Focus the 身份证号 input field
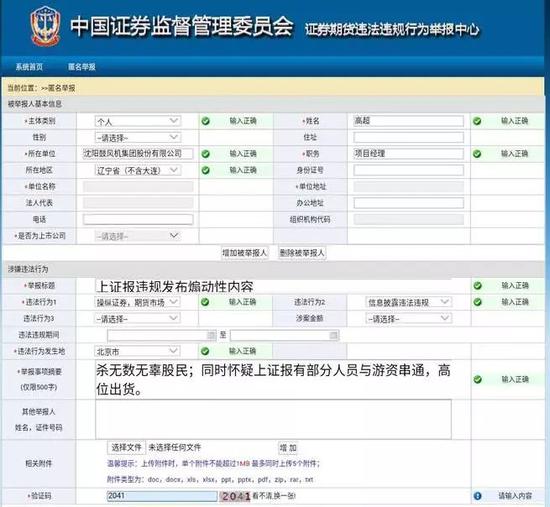The image size is (550, 507). click(x=408, y=170)
